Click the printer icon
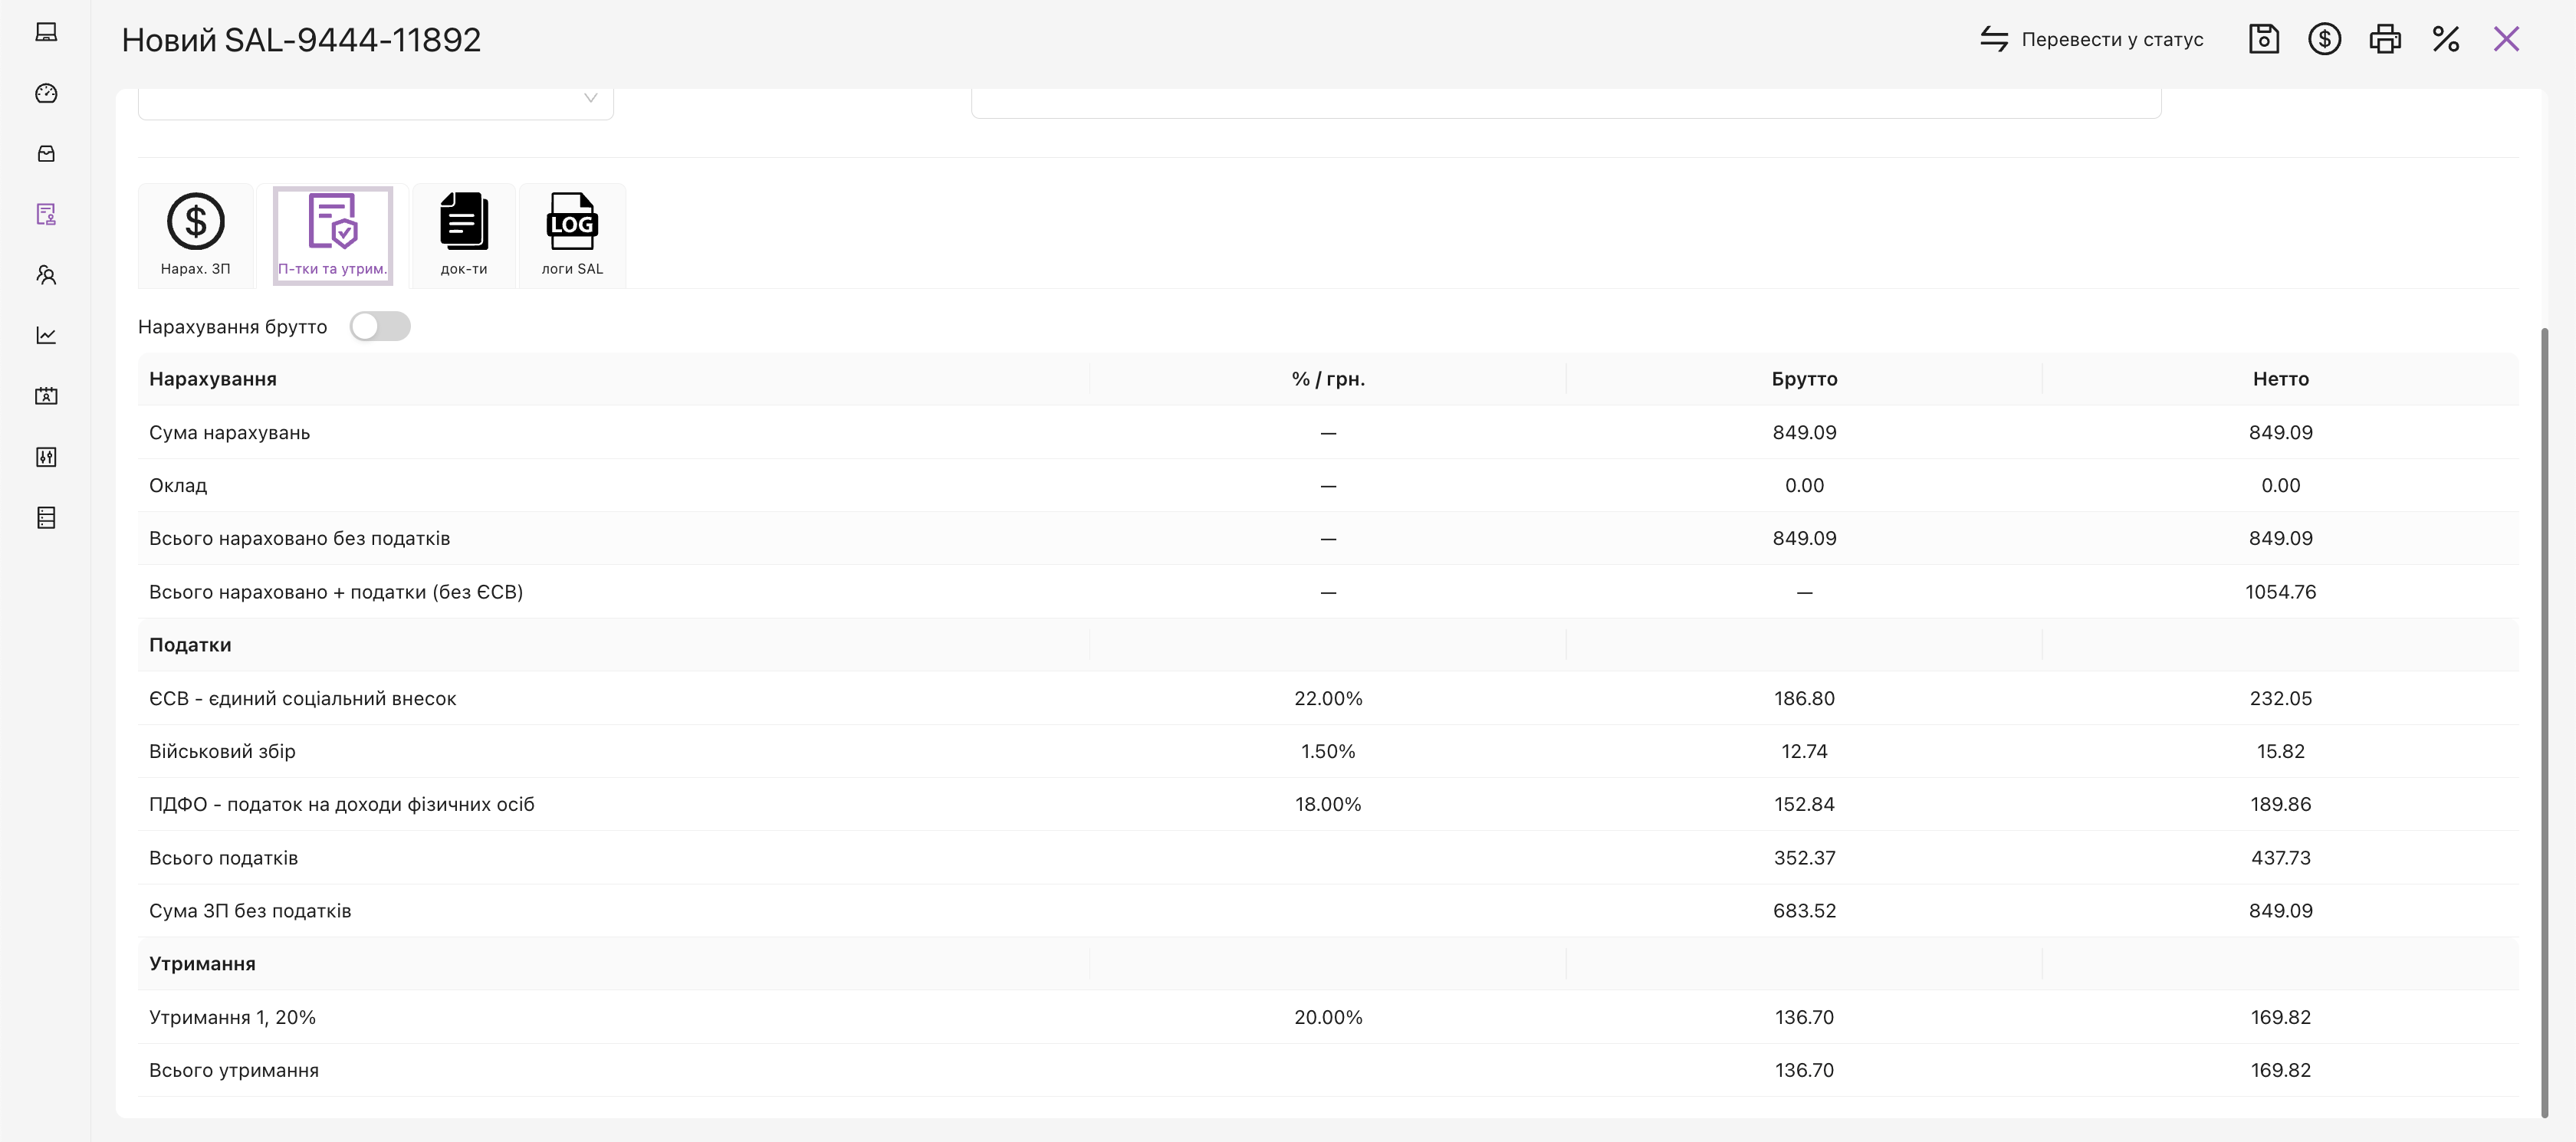The image size is (2576, 1142). [2385, 39]
